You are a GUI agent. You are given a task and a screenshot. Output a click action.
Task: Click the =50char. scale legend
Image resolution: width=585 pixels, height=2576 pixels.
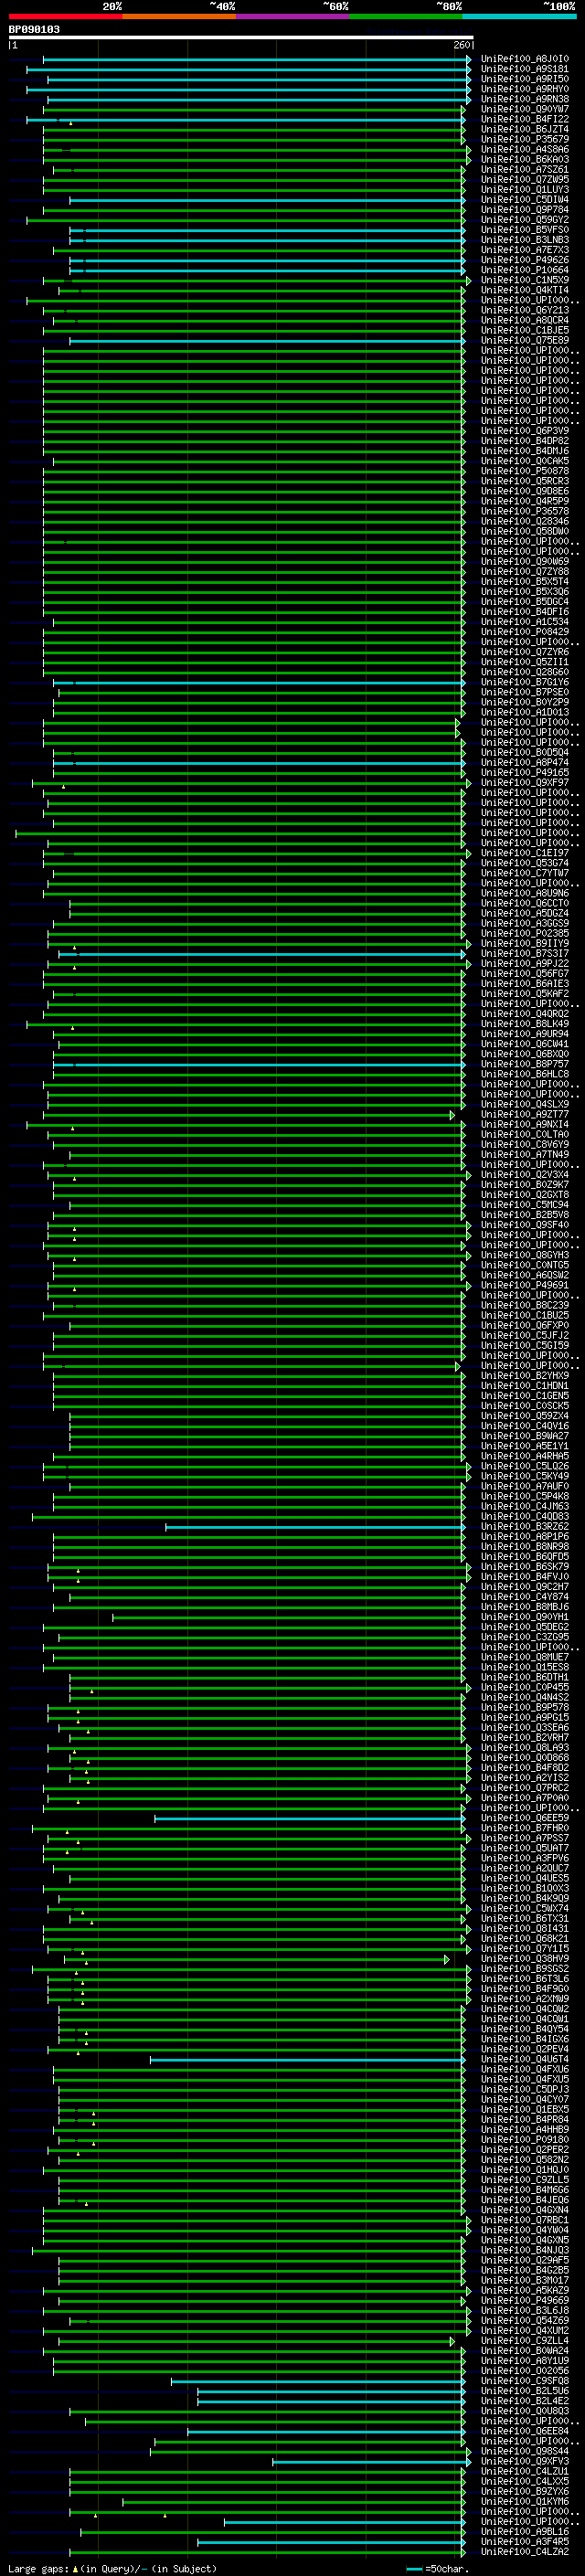click(x=438, y=2568)
